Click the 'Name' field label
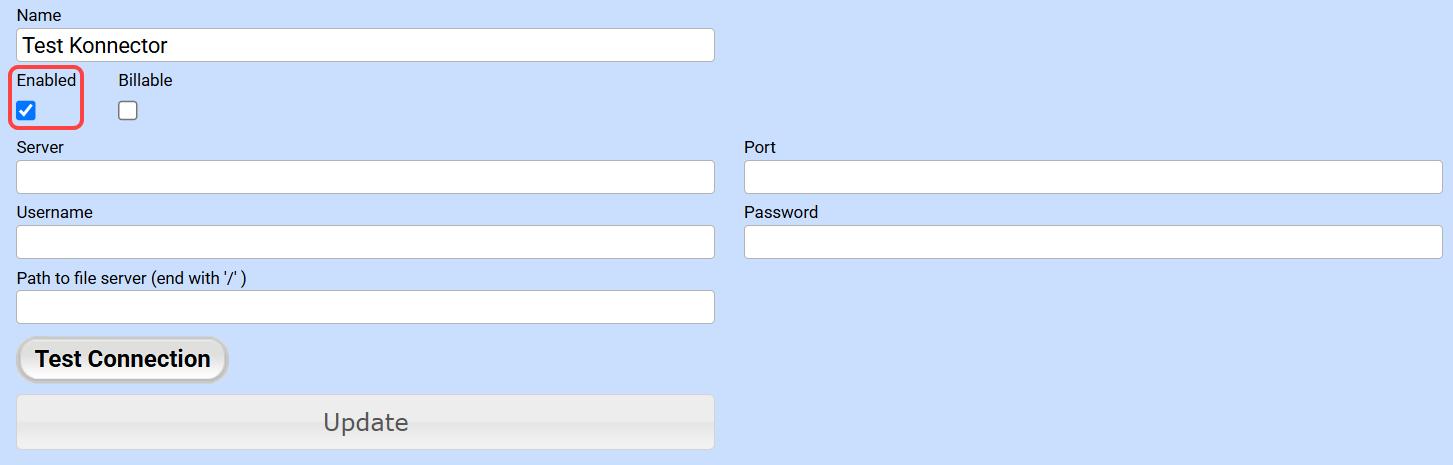This screenshot has height=465, width=1453. point(39,15)
